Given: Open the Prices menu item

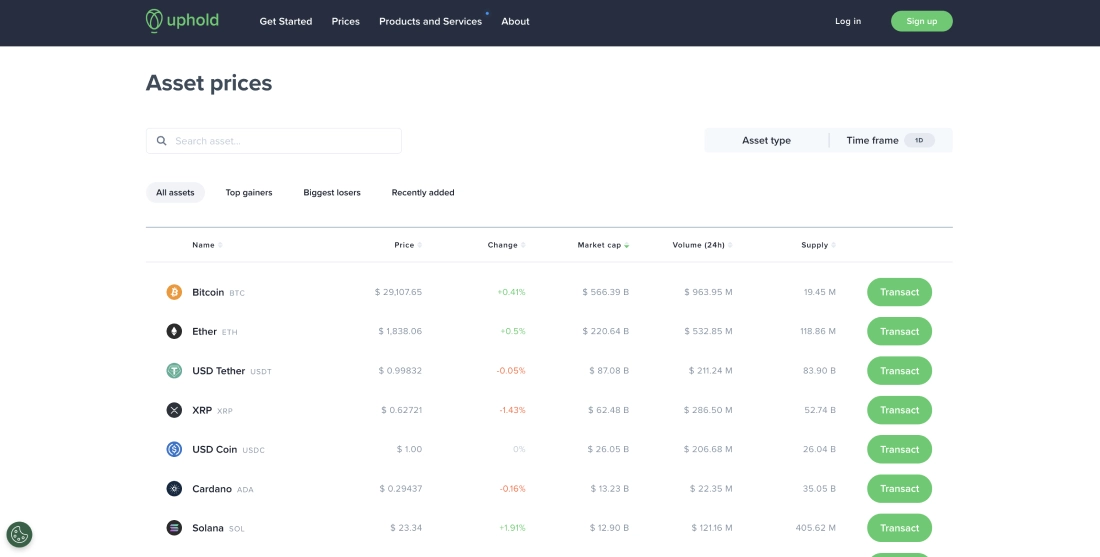Looking at the screenshot, I should (345, 21).
